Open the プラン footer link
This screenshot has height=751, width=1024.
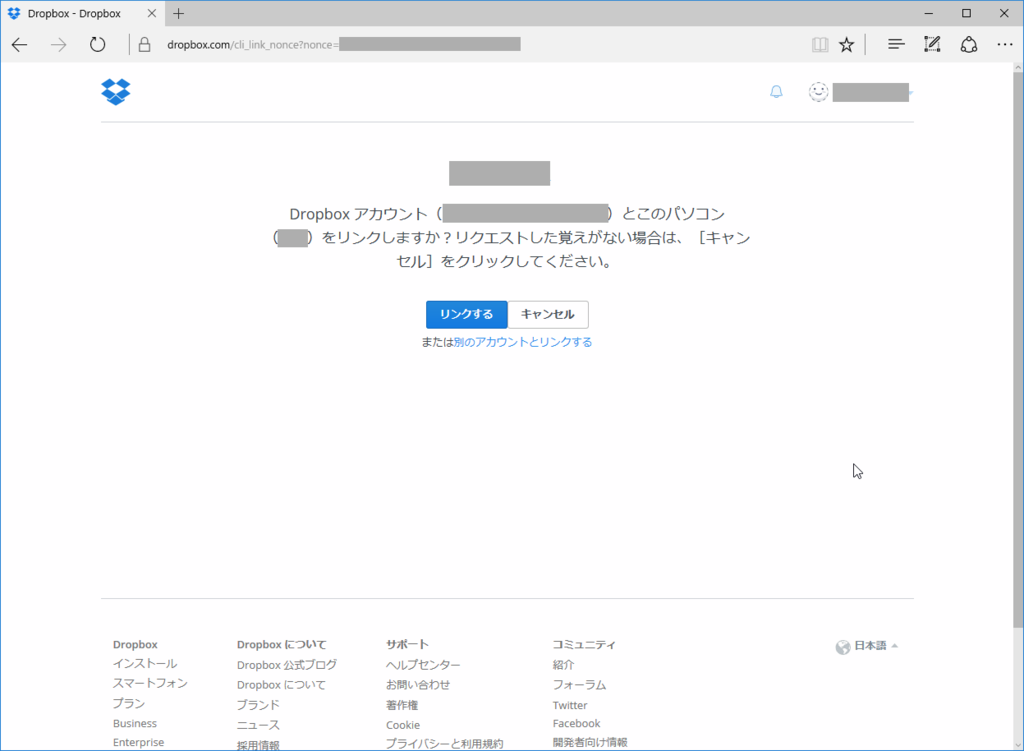129,703
